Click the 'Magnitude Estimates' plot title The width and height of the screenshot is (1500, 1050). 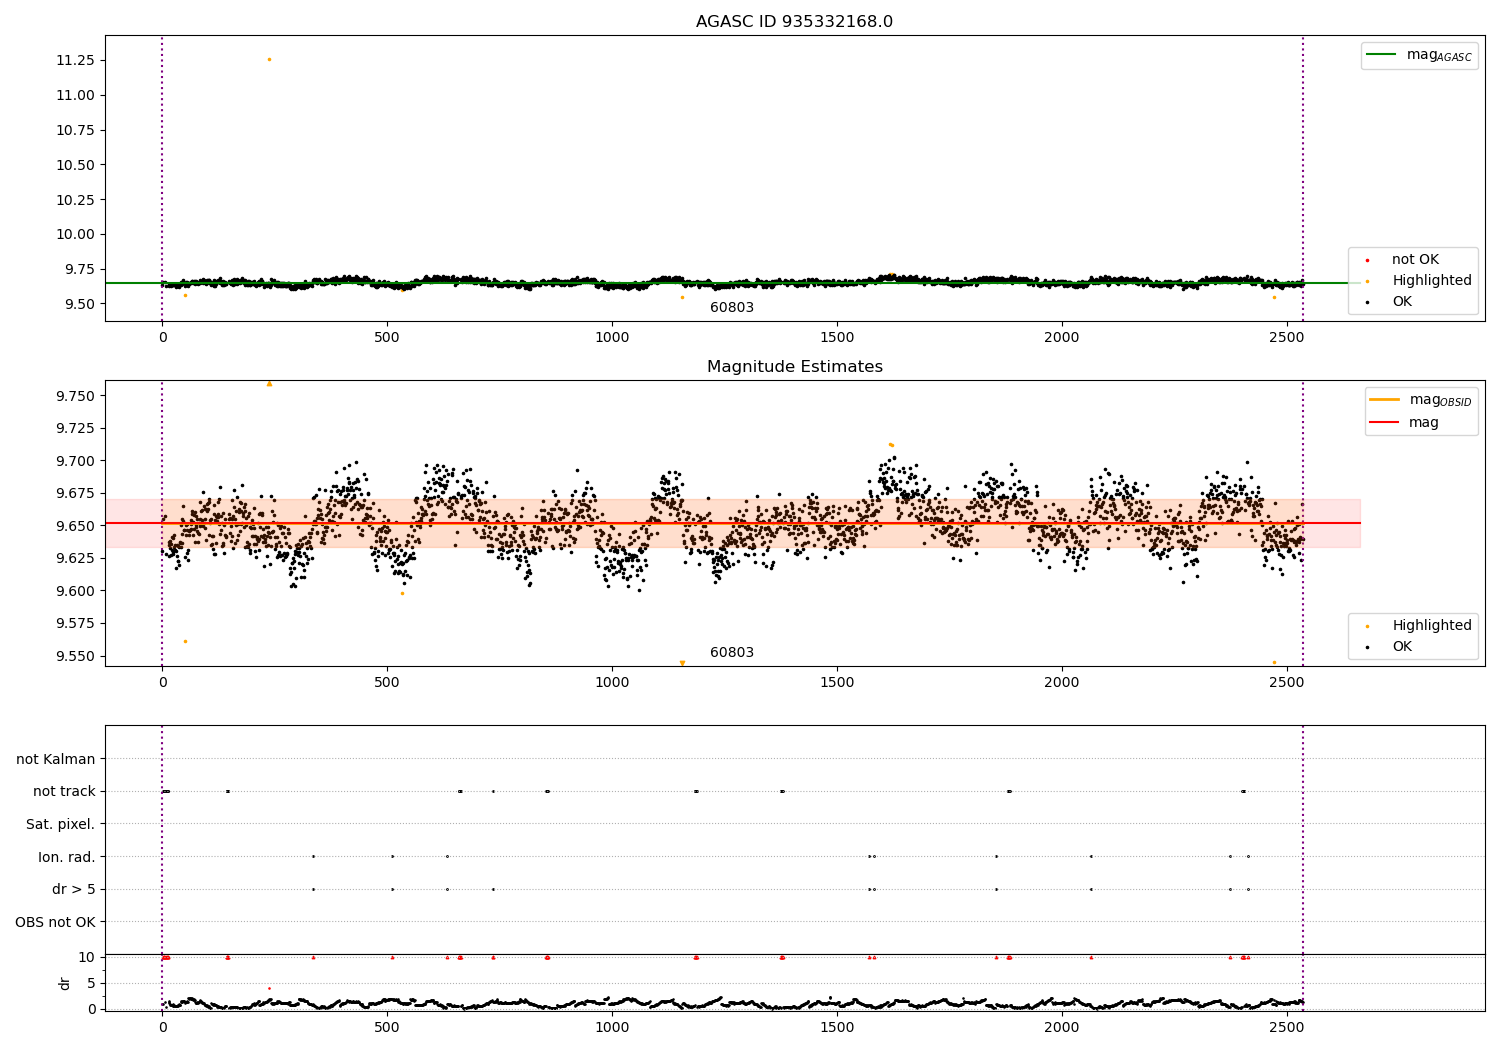click(x=794, y=366)
